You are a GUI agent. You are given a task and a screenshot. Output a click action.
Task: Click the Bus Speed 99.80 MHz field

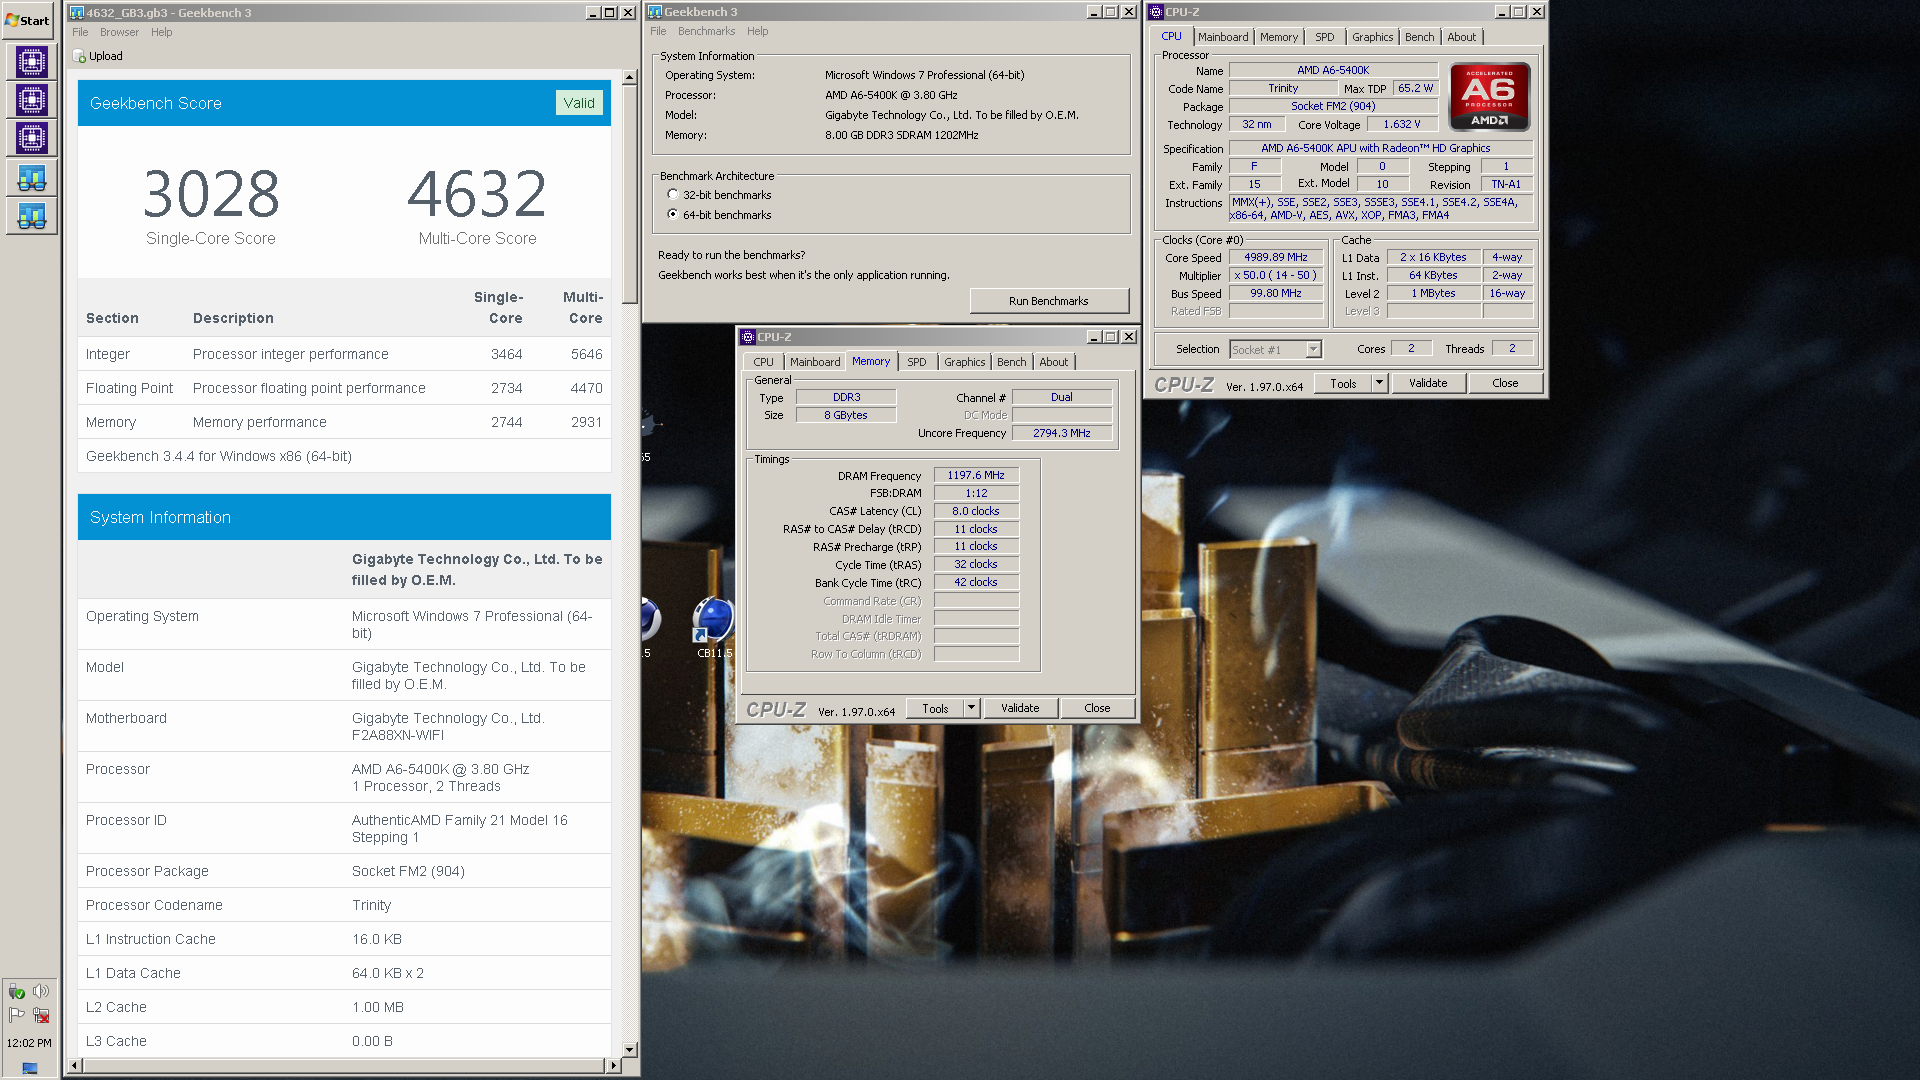[x=1276, y=294]
